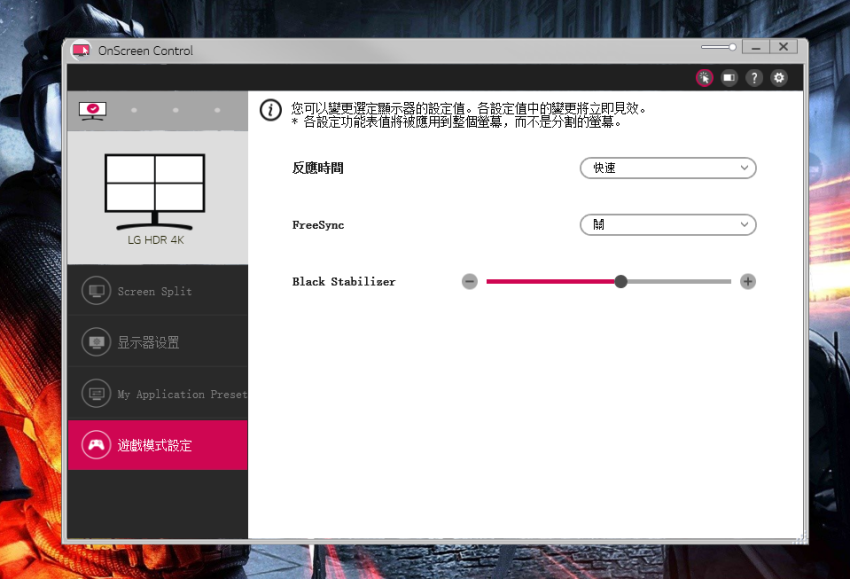
Task: Open My Application Preset menu
Action: (157, 394)
